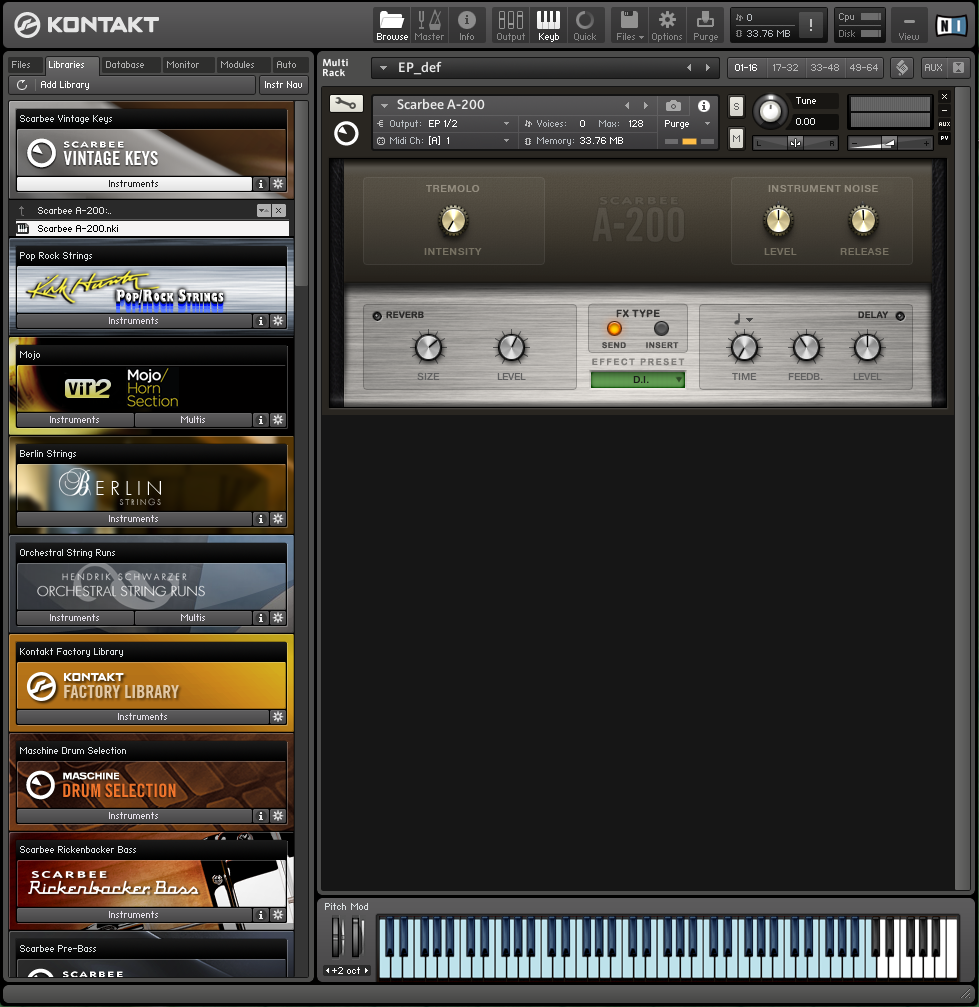Open the Scarbee A-200 folder dropdown arrow
Viewport: 979px width, 1007px height.
point(263,211)
